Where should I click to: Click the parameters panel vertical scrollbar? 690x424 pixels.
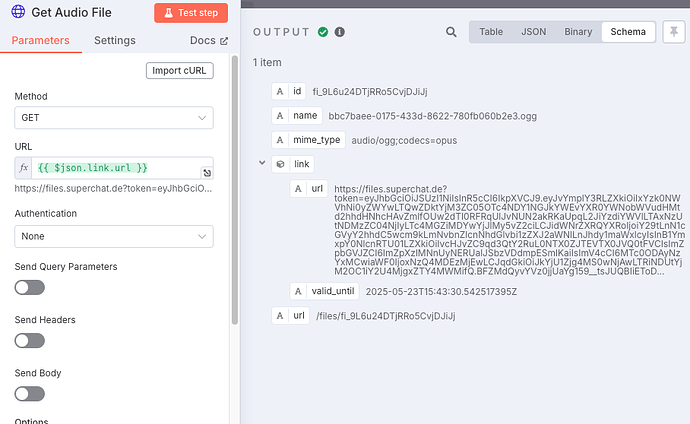tap(235, 190)
